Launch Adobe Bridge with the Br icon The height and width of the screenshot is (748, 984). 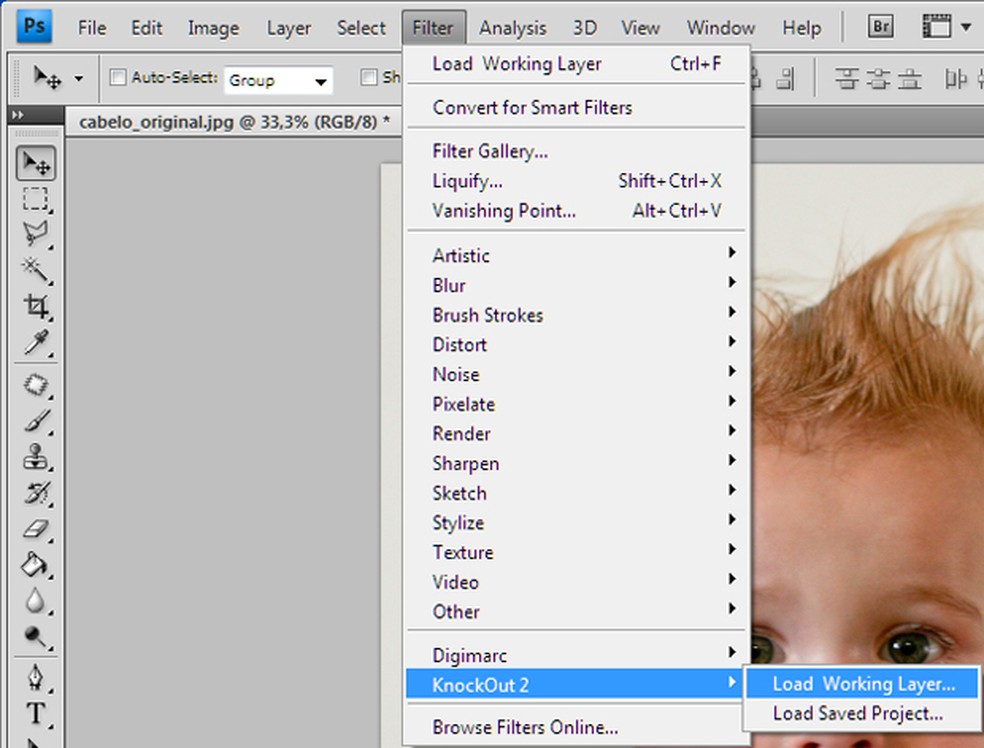tap(880, 26)
